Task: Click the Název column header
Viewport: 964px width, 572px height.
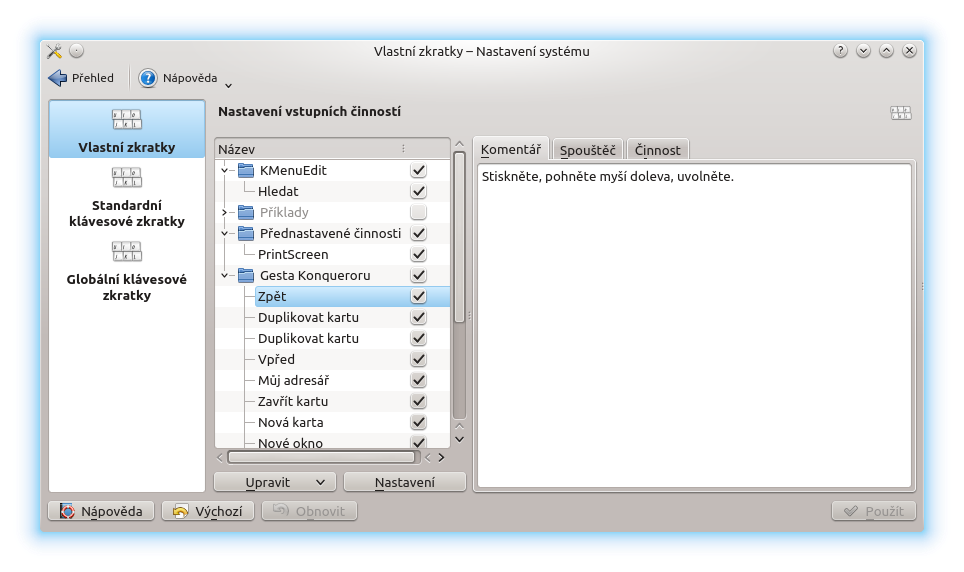Action: coord(332,149)
